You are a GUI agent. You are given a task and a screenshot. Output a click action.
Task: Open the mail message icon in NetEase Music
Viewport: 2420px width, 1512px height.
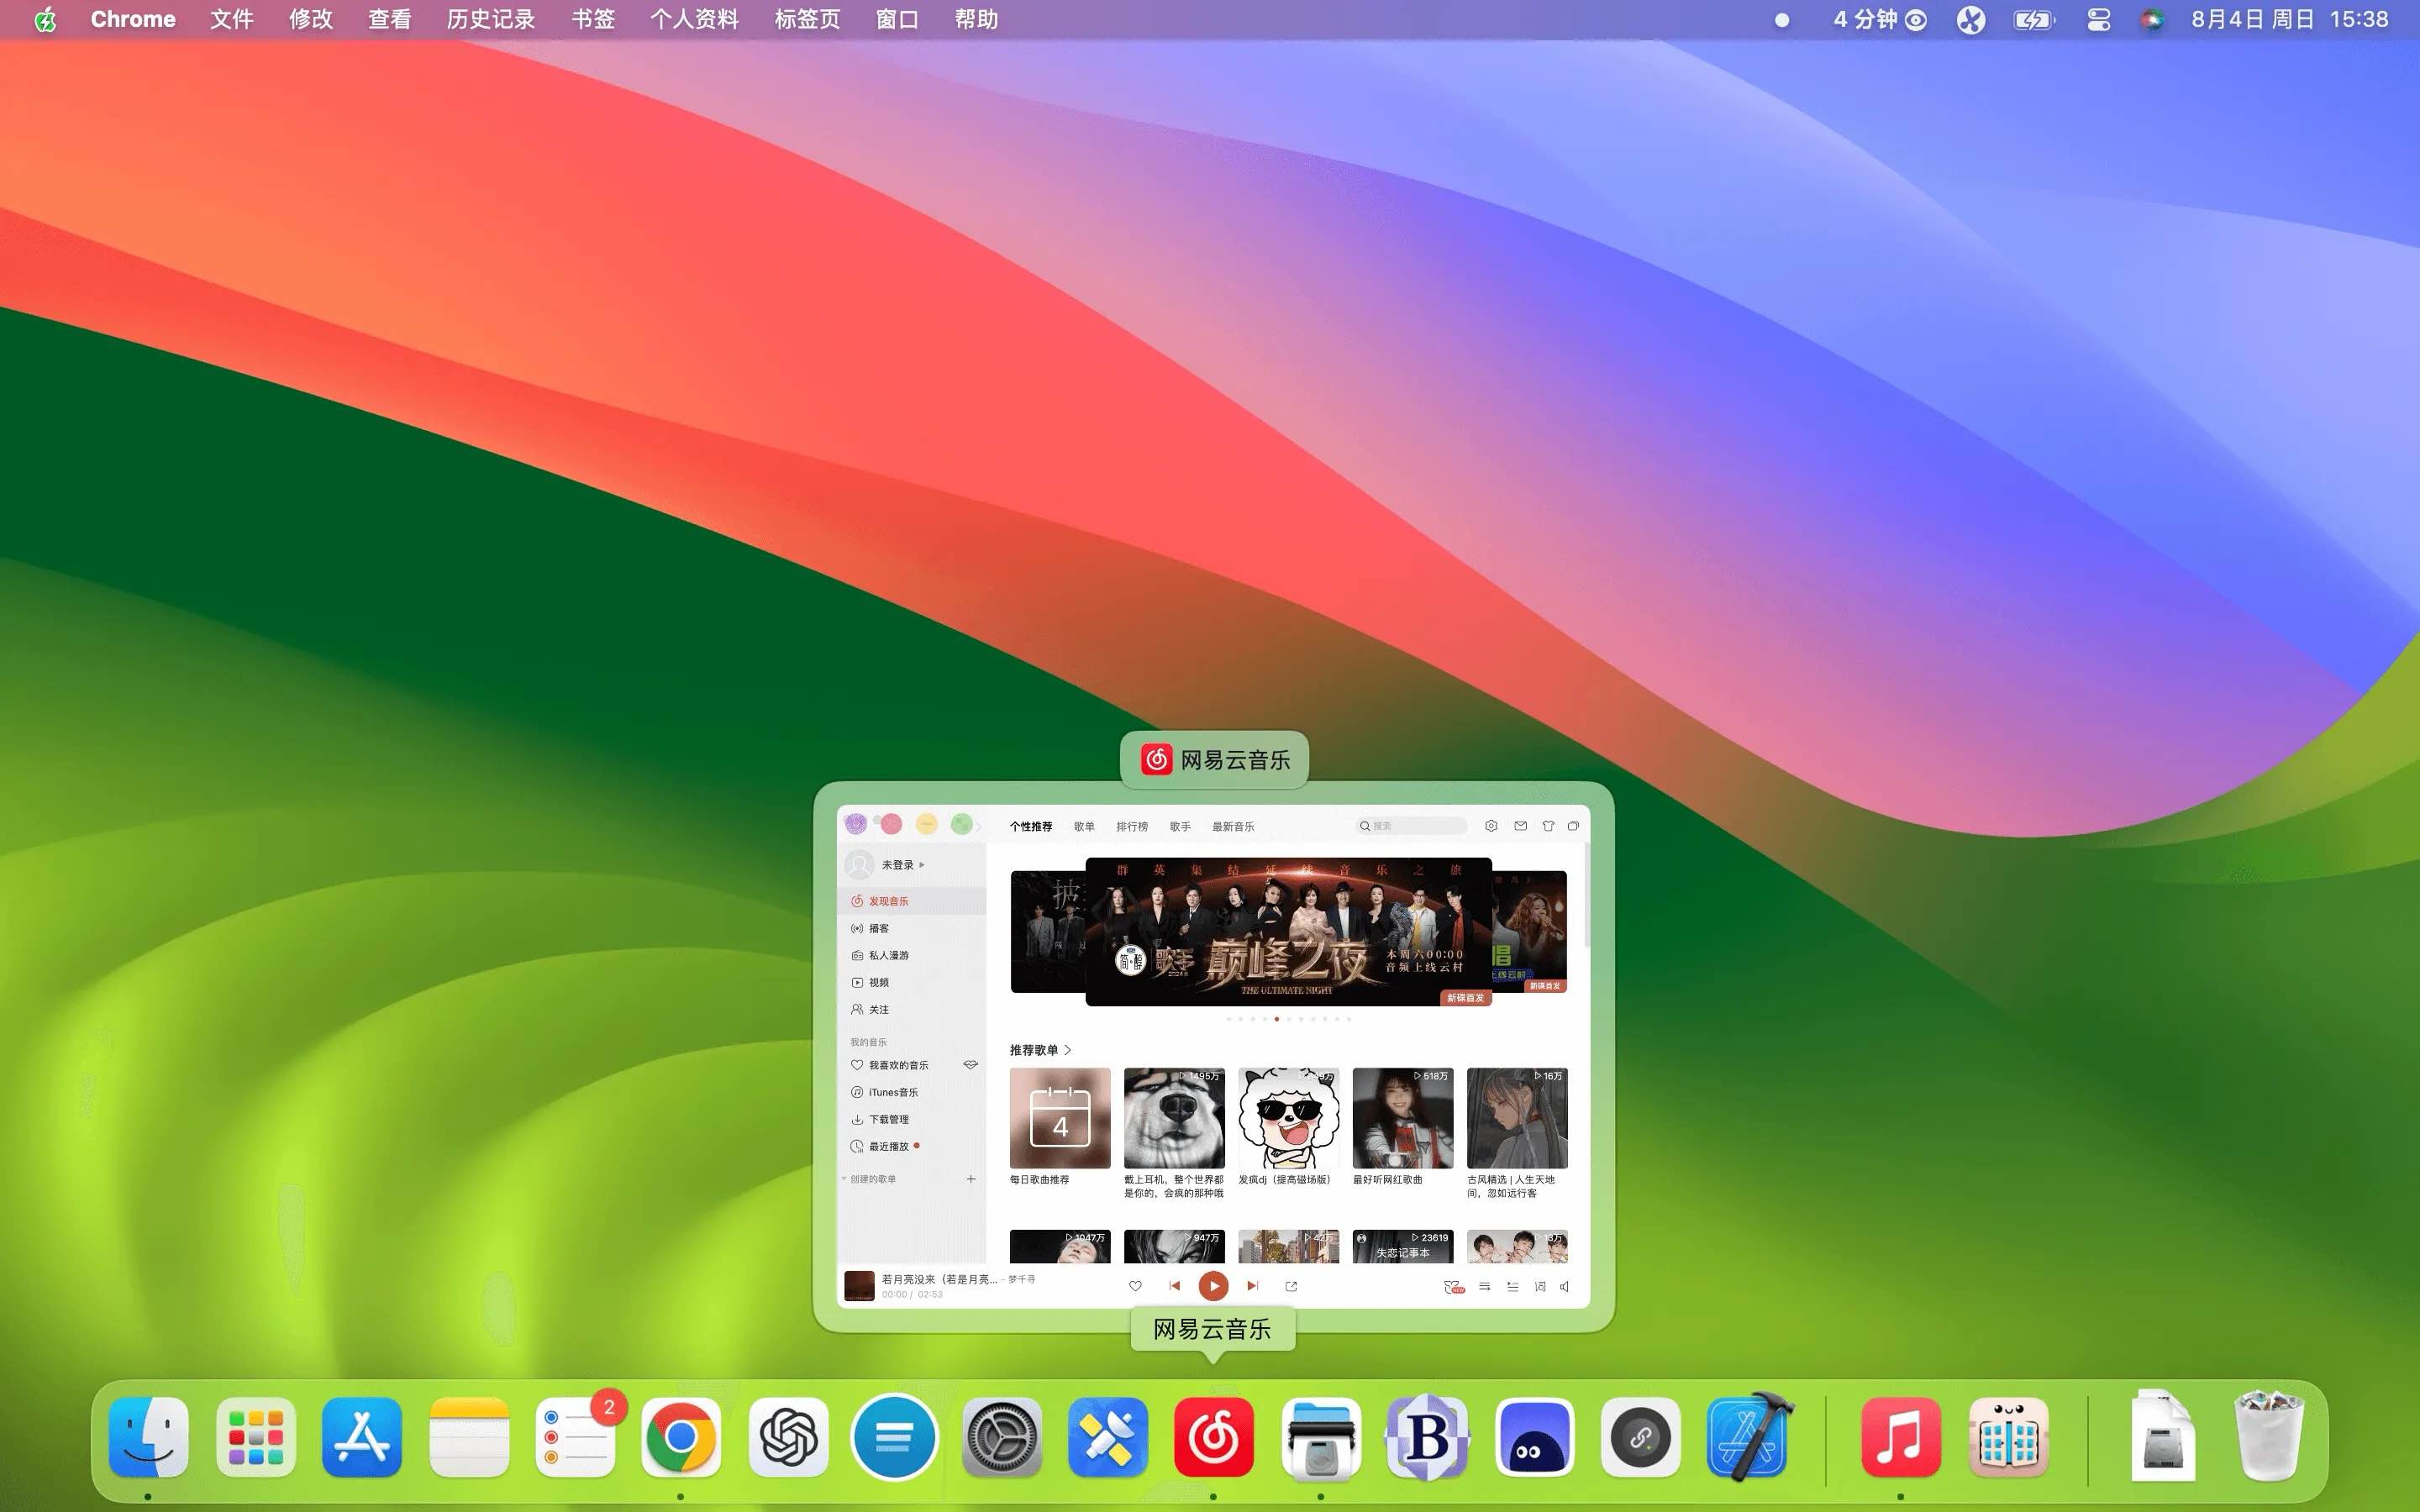point(1520,826)
